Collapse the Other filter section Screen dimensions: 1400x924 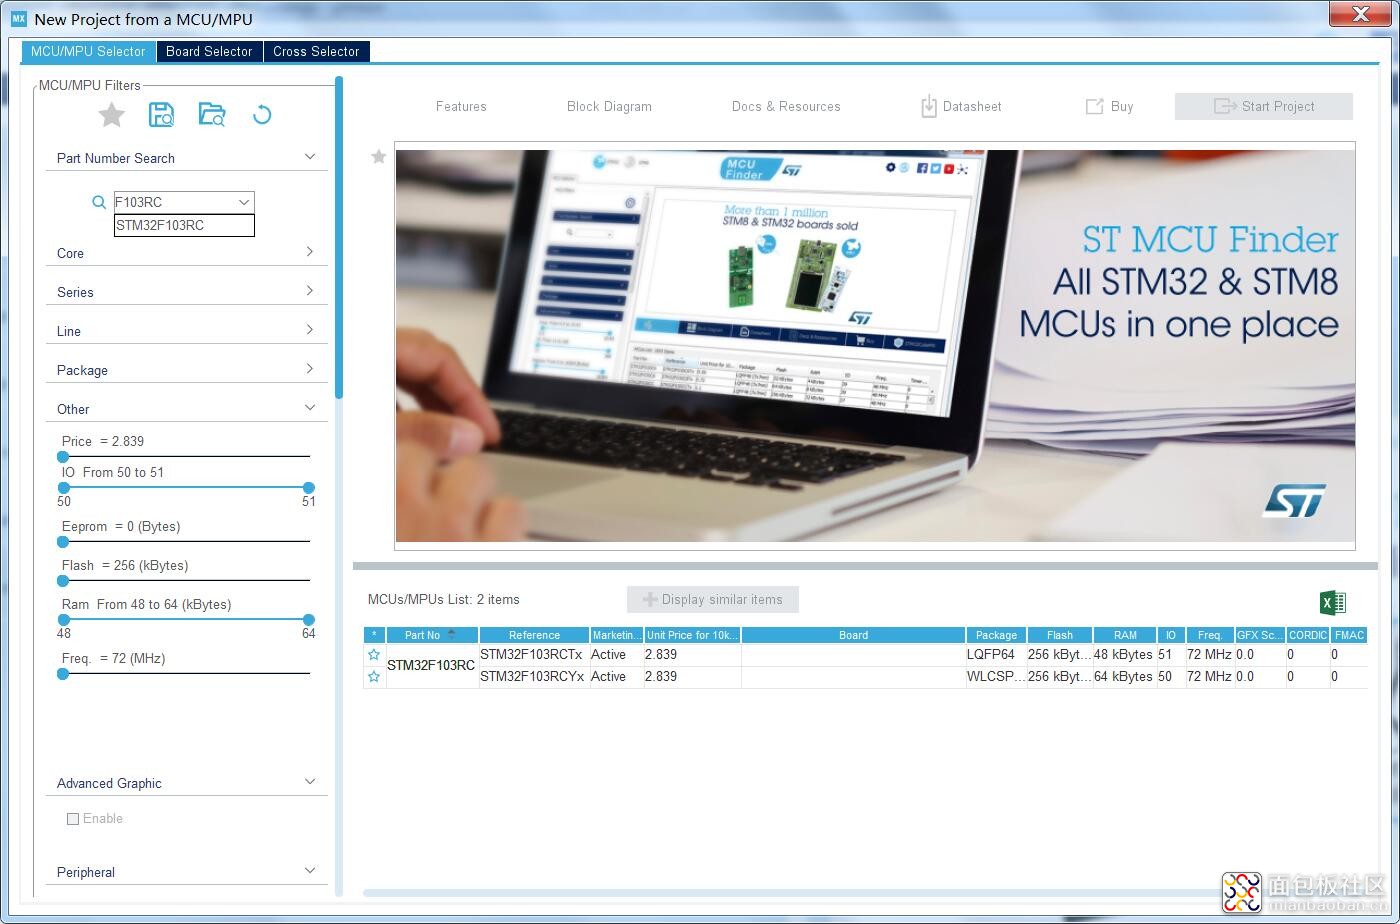310,408
